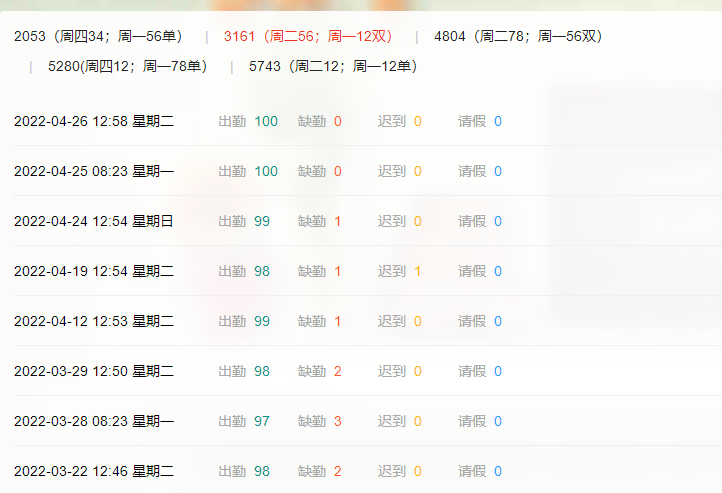722x493 pixels.
Task: Open class tab 5743（周二12；周一12单）
Action: point(333,67)
